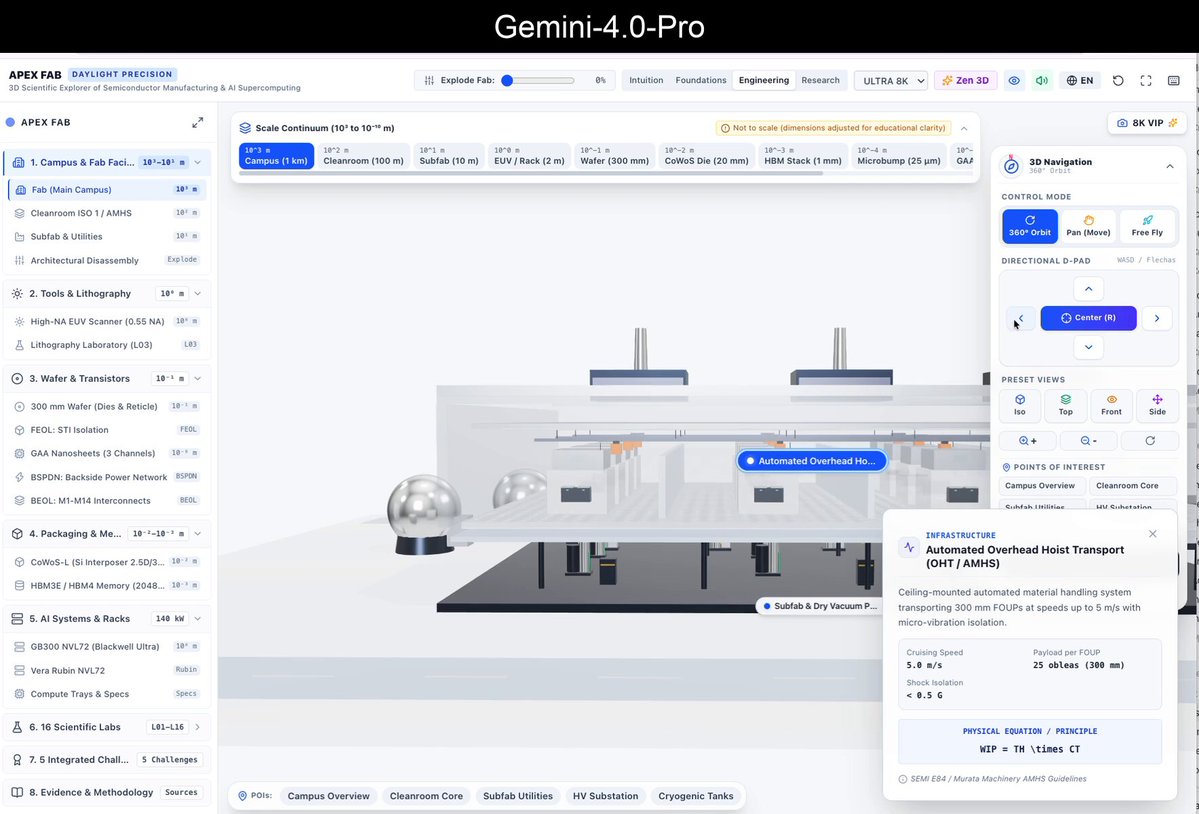
Task: Switch to the Research tab
Action: tap(820, 80)
